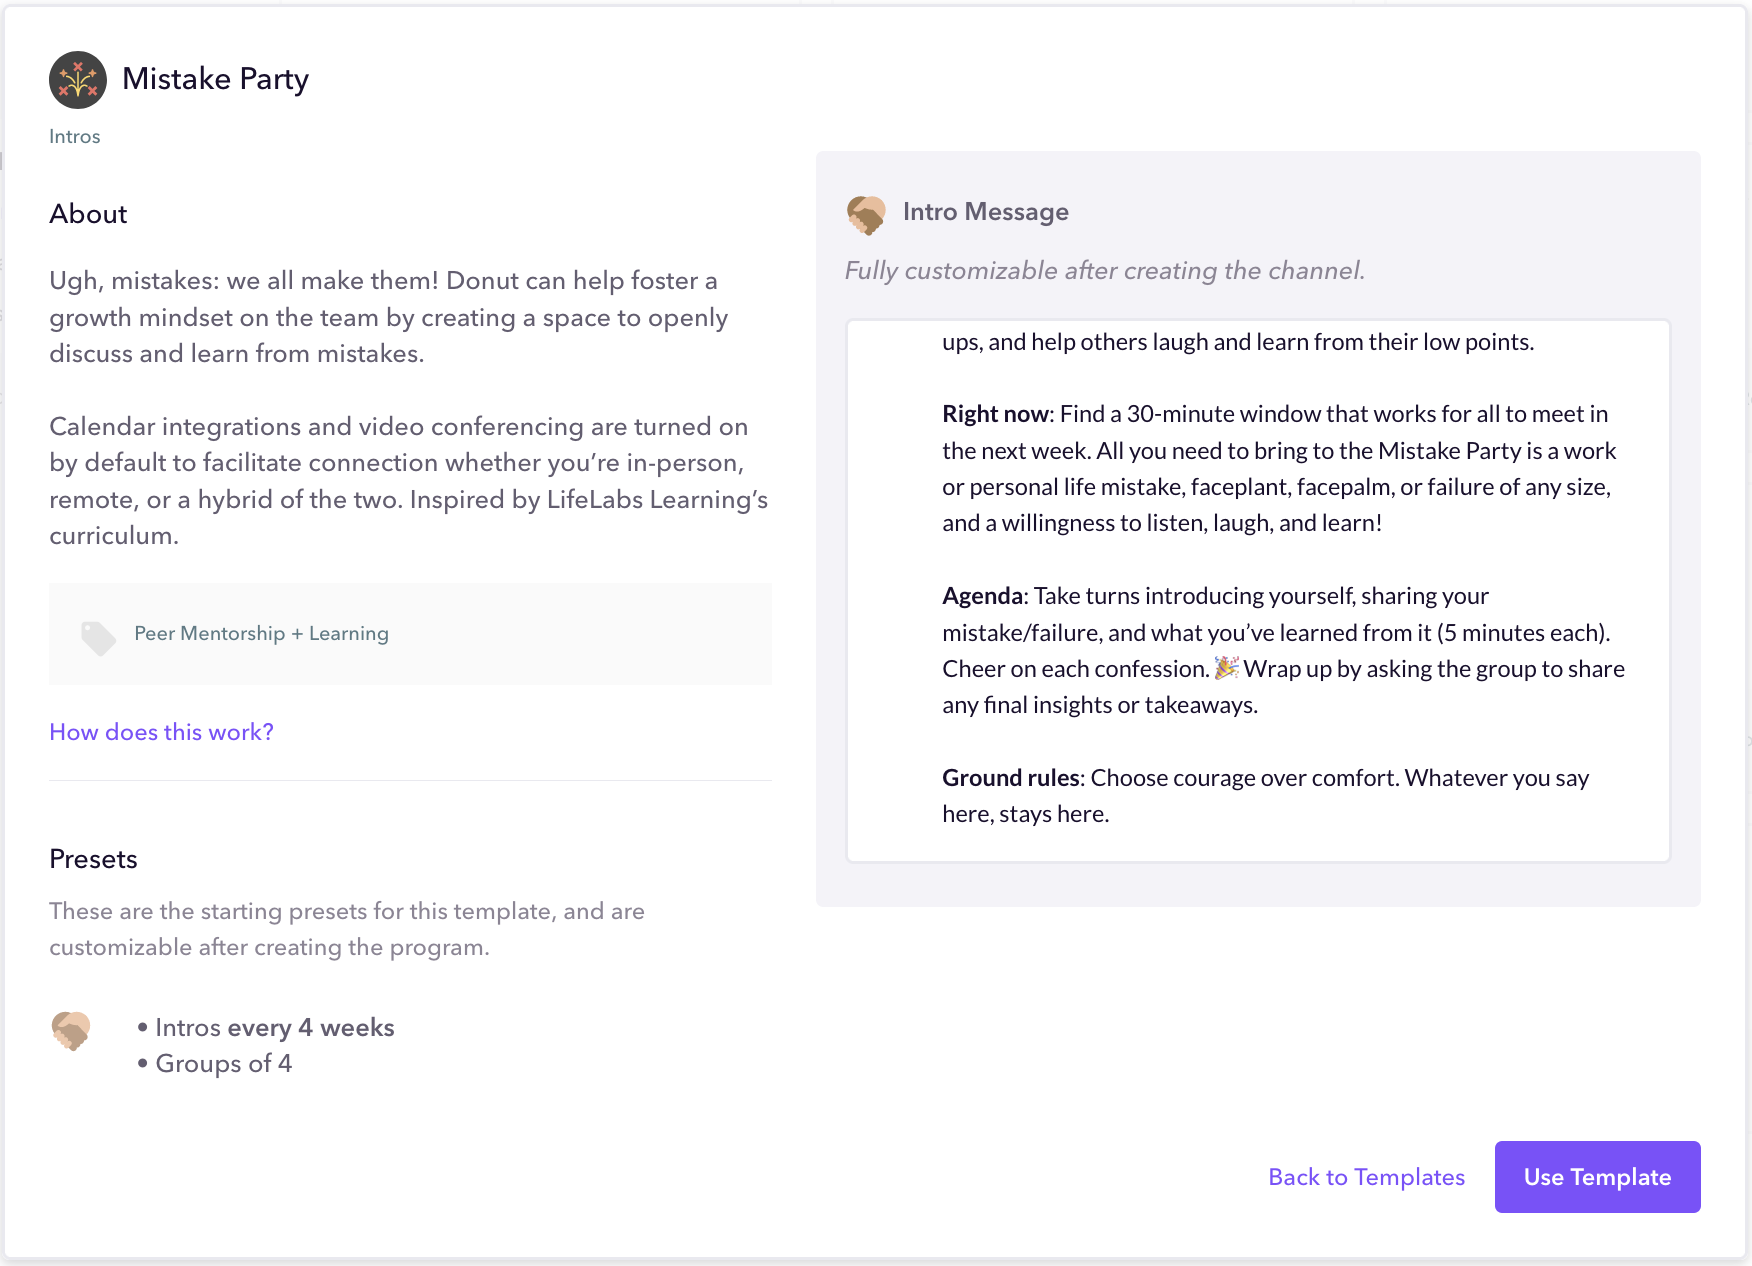1752x1266 pixels.
Task: Click the Right now paragraph text
Action: 1279,469
